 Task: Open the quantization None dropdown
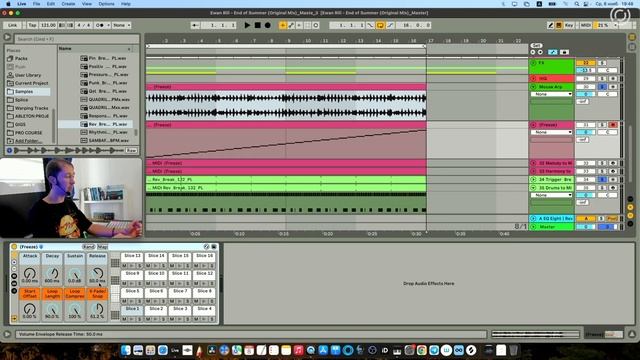coord(122,25)
